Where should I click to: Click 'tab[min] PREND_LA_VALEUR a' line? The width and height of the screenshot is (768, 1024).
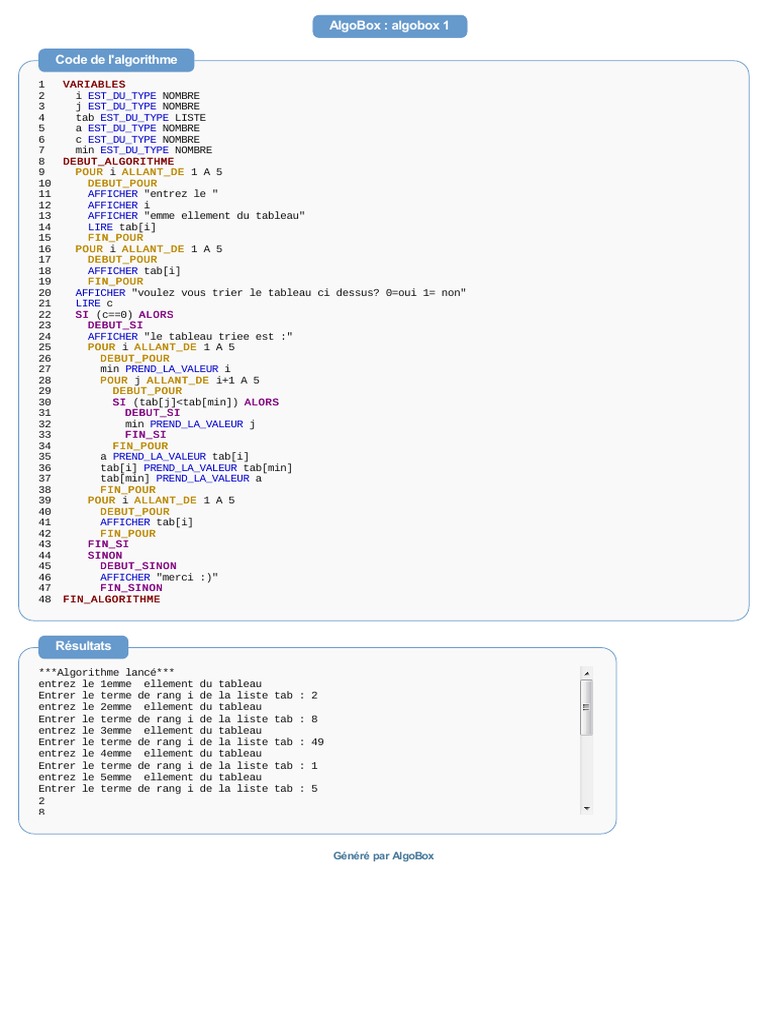(181, 479)
